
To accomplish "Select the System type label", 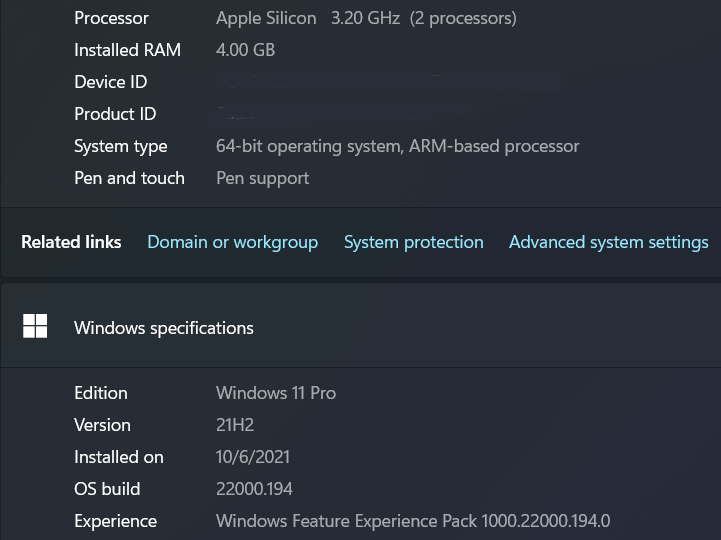I will pyautogui.click(x=120, y=147).
